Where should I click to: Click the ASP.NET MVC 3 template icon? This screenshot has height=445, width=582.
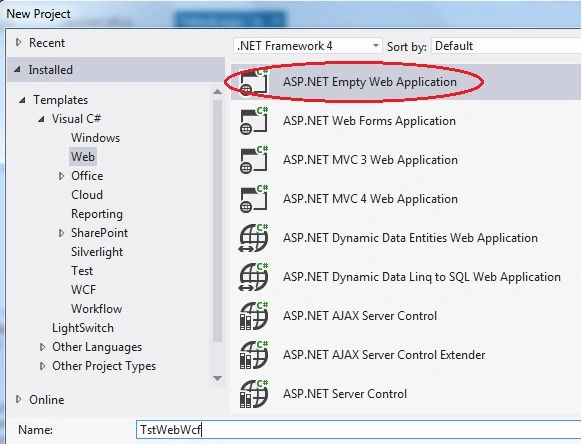(x=254, y=160)
